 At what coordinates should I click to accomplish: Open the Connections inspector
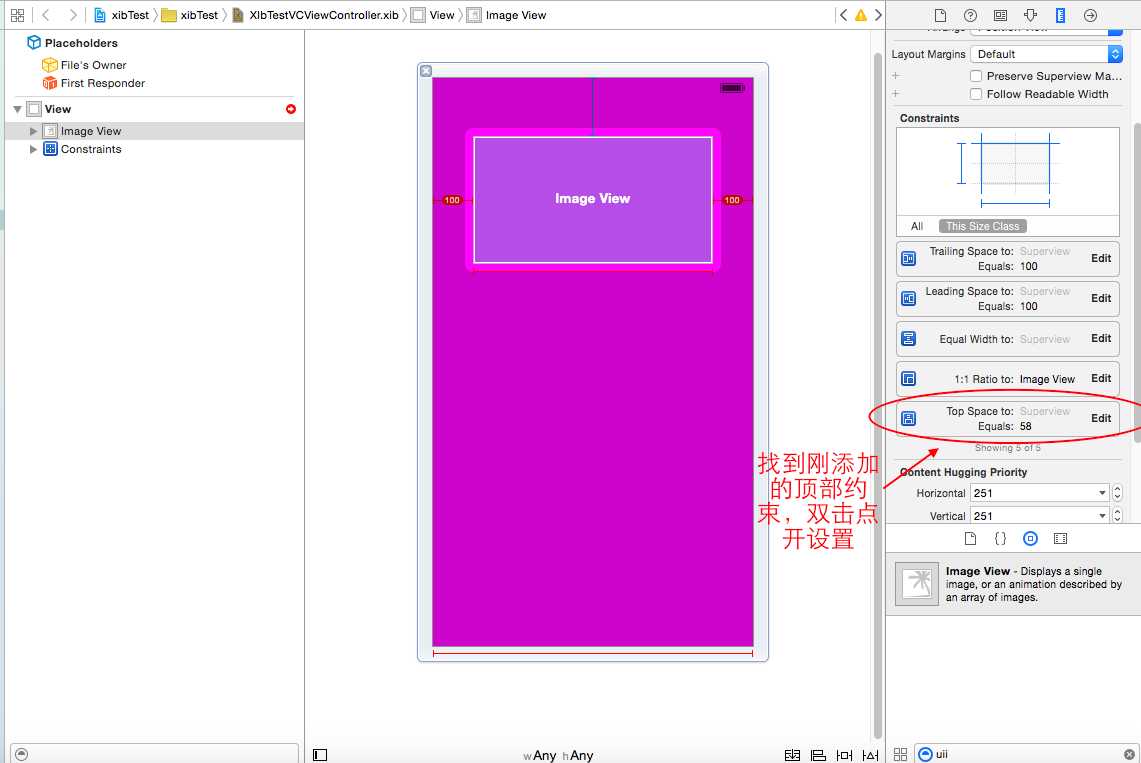coord(1090,15)
